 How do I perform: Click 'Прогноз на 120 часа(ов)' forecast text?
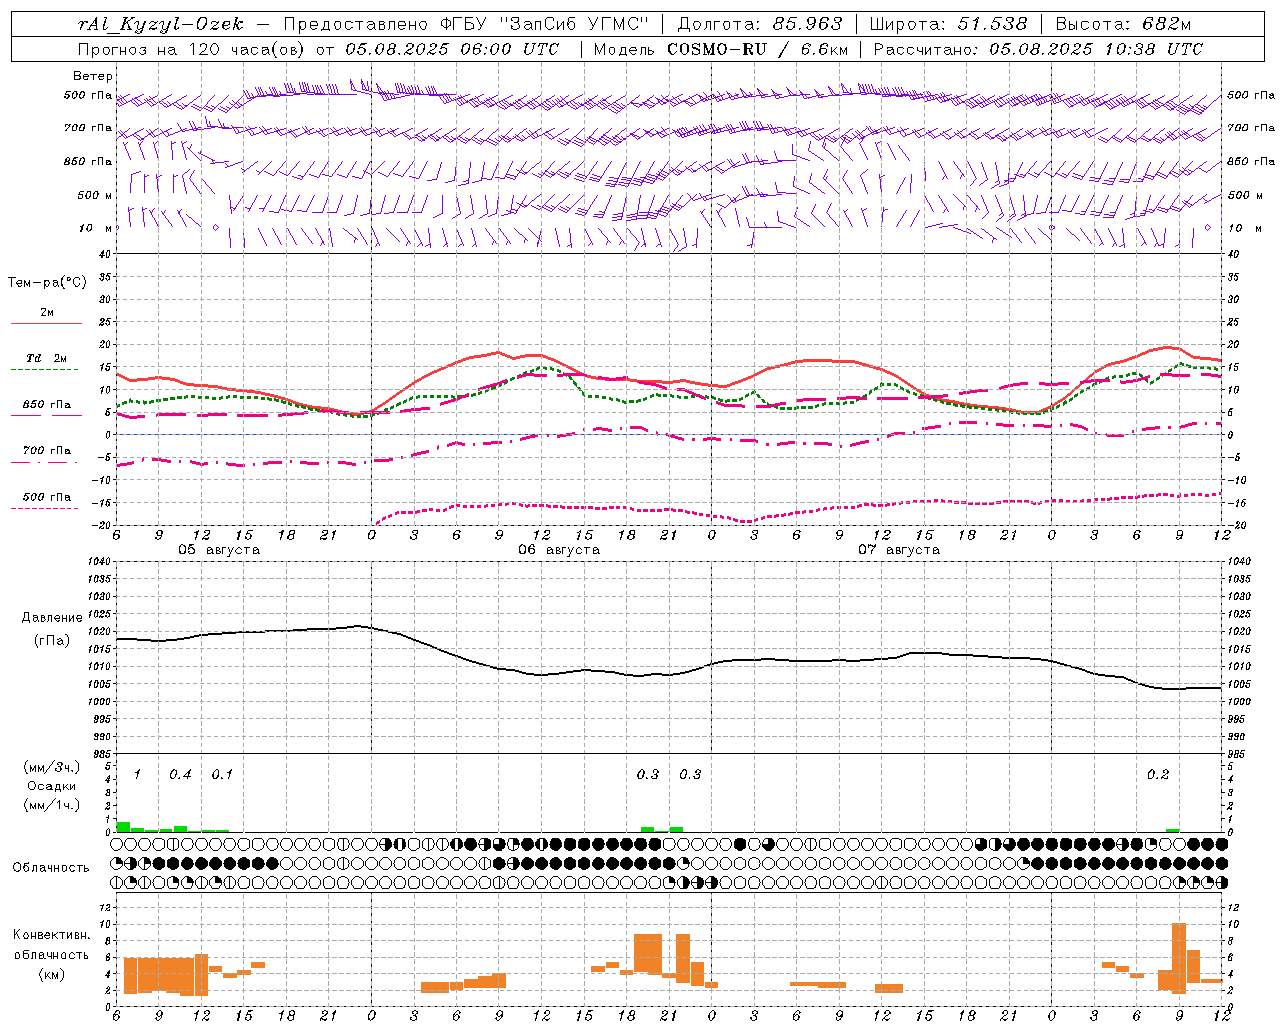pos(193,49)
